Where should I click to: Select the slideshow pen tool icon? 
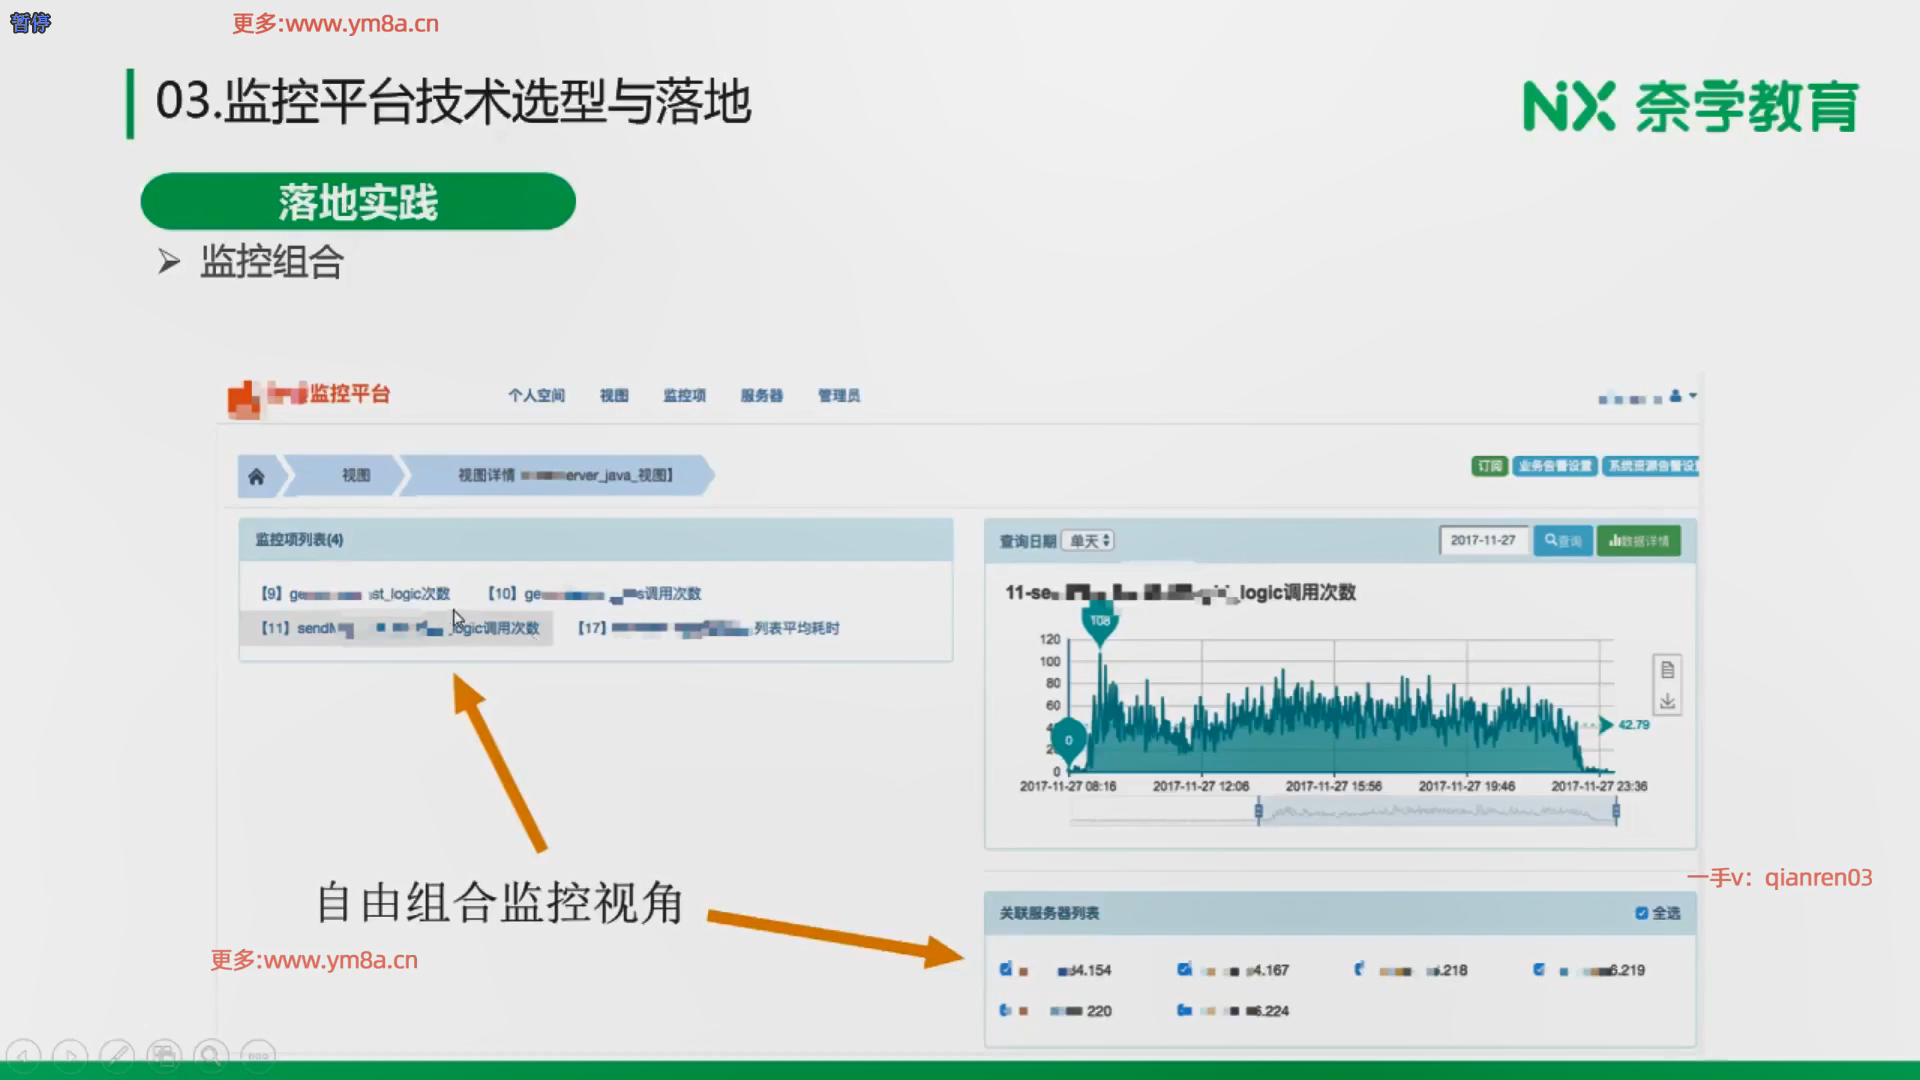pos(117,1056)
